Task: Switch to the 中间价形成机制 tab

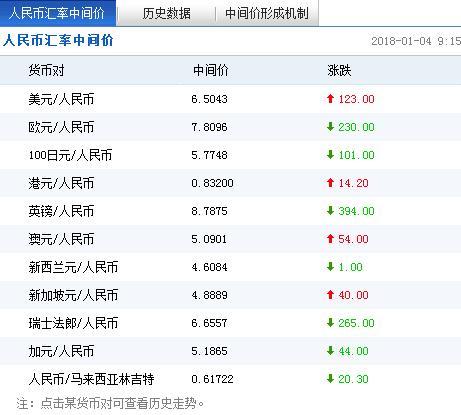Action: point(267,13)
